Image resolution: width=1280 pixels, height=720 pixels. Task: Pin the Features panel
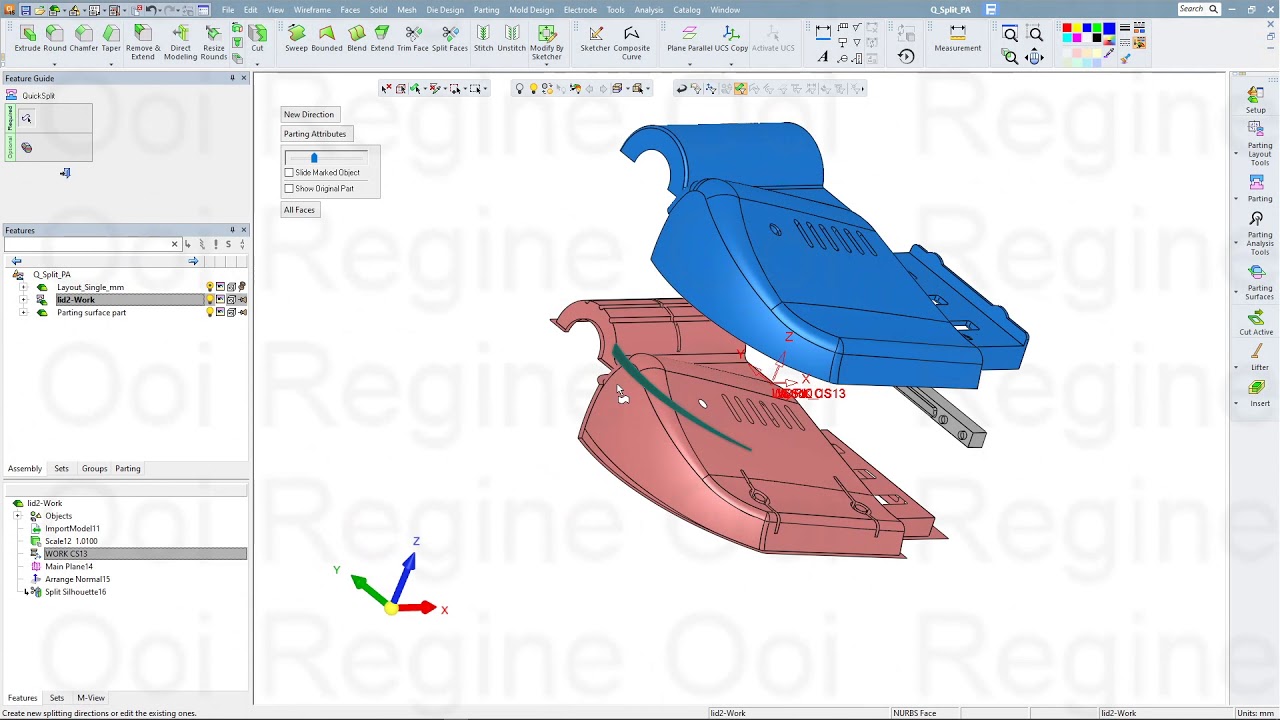pyautogui.click(x=232, y=230)
